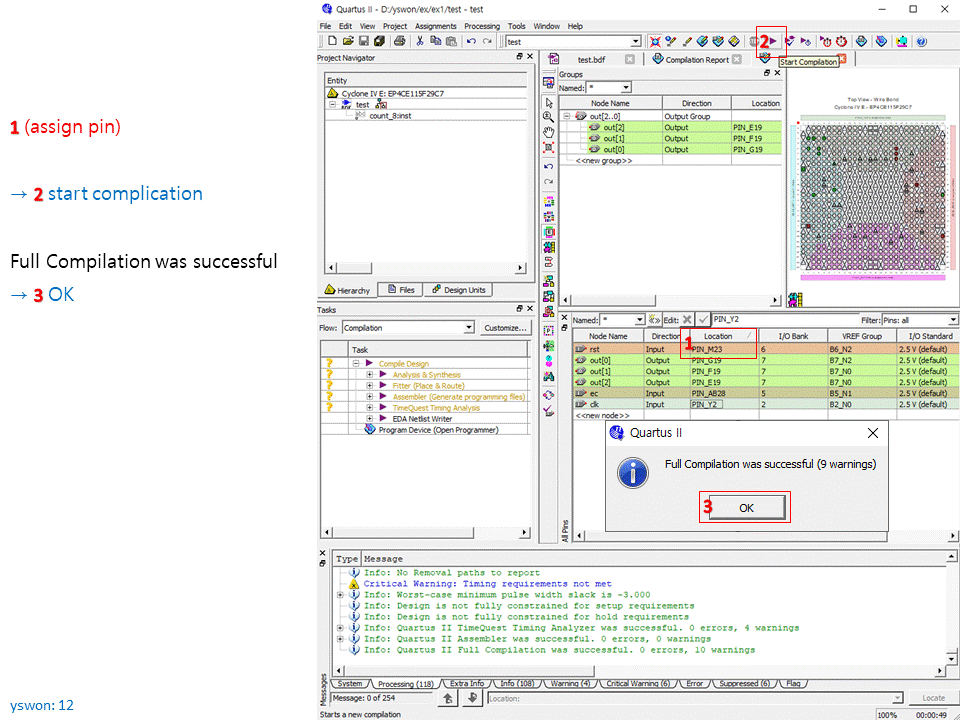Viewport: 960px width, 720px height.
Task: Click OK in the Quartus II dialog
Action: click(746, 508)
